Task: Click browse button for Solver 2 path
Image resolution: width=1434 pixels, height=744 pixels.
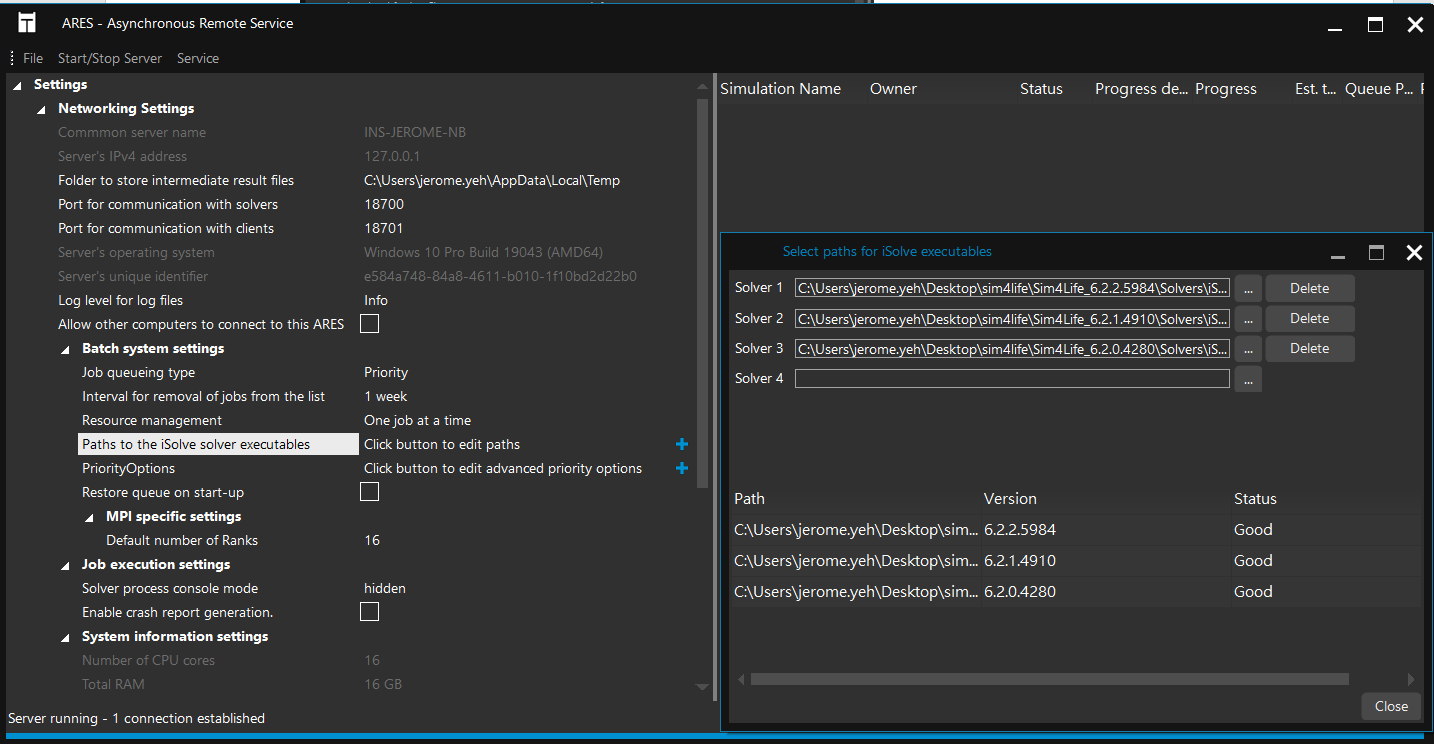Action: [1247, 318]
